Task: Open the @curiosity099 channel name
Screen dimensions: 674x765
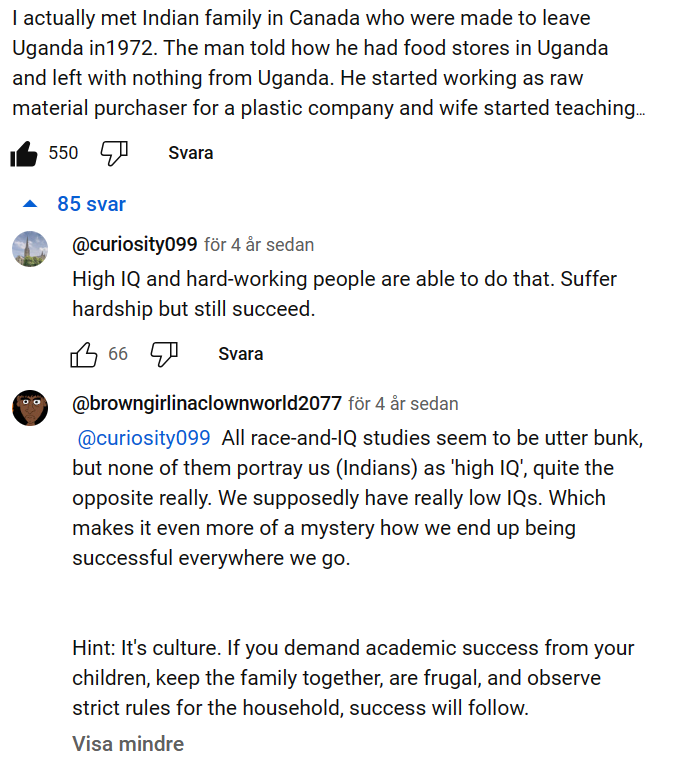Action: (x=135, y=244)
